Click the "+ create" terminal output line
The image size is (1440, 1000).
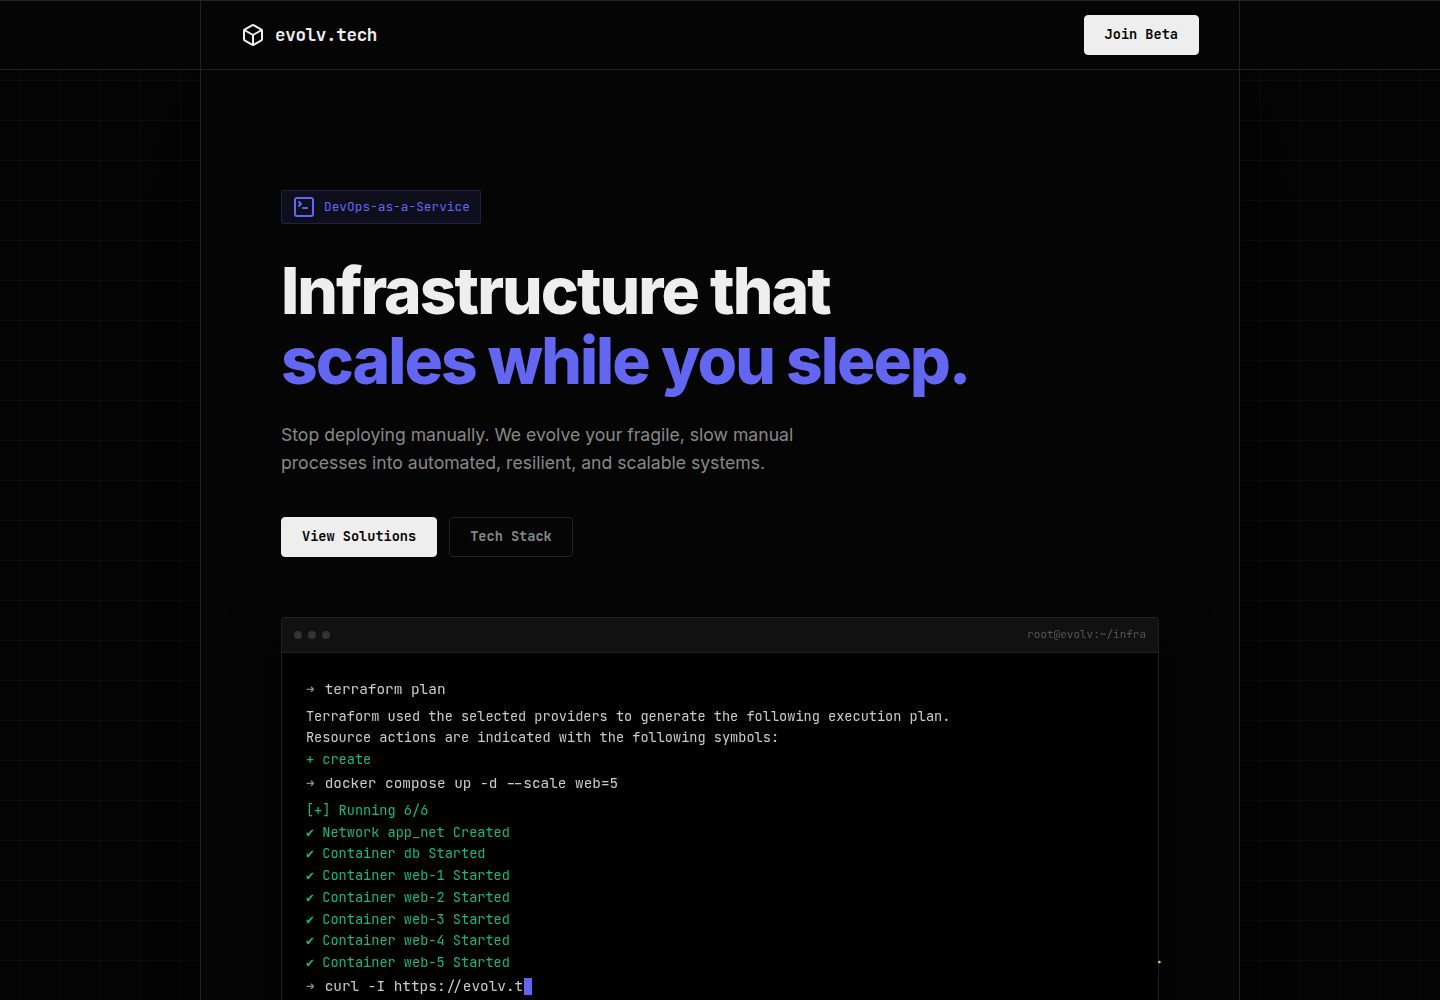pyautogui.click(x=338, y=760)
